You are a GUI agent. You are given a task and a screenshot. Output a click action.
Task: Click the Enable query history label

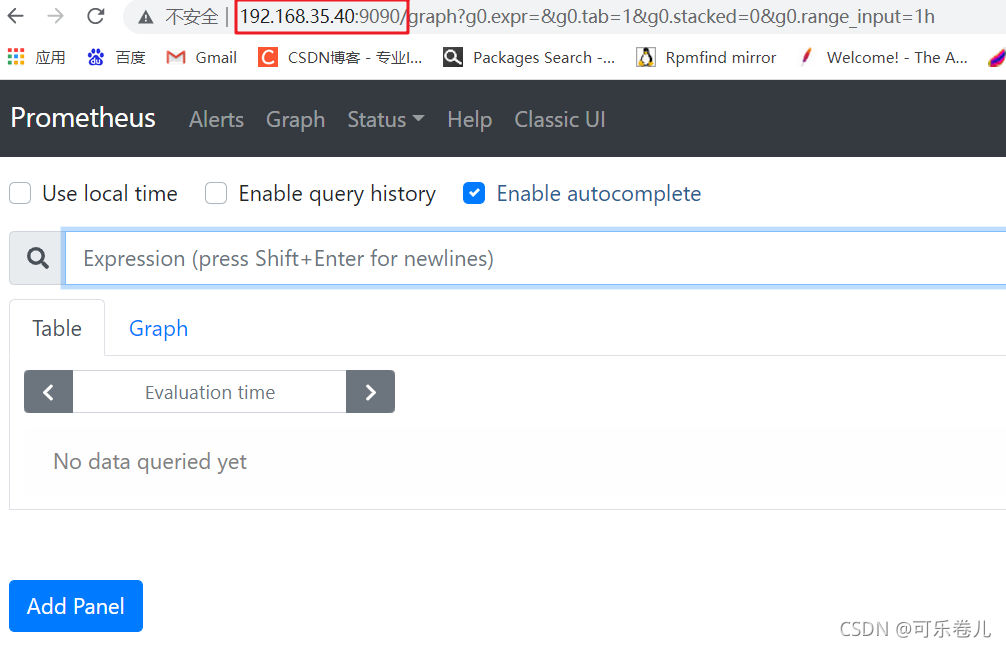(337, 193)
